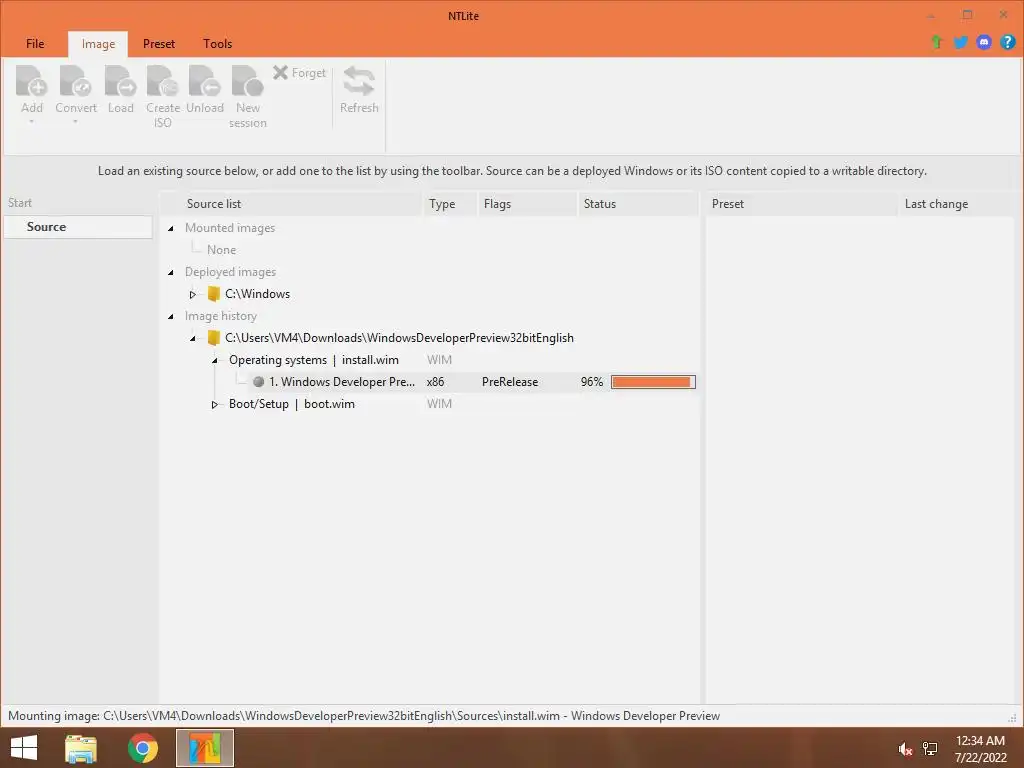The width and height of the screenshot is (1024, 768).
Task: Click the green update arrow icon
Action: (936, 42)
